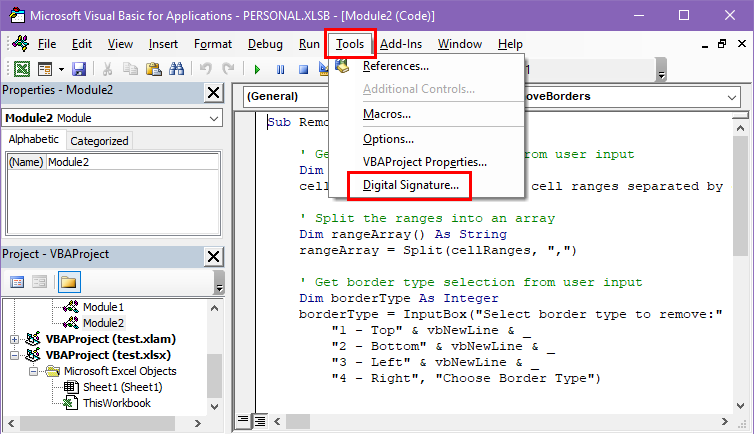Click the View Microsoft Excel toolbar icon
The image size is (754, 434).
pyautogui.click(x=22, y=69)
